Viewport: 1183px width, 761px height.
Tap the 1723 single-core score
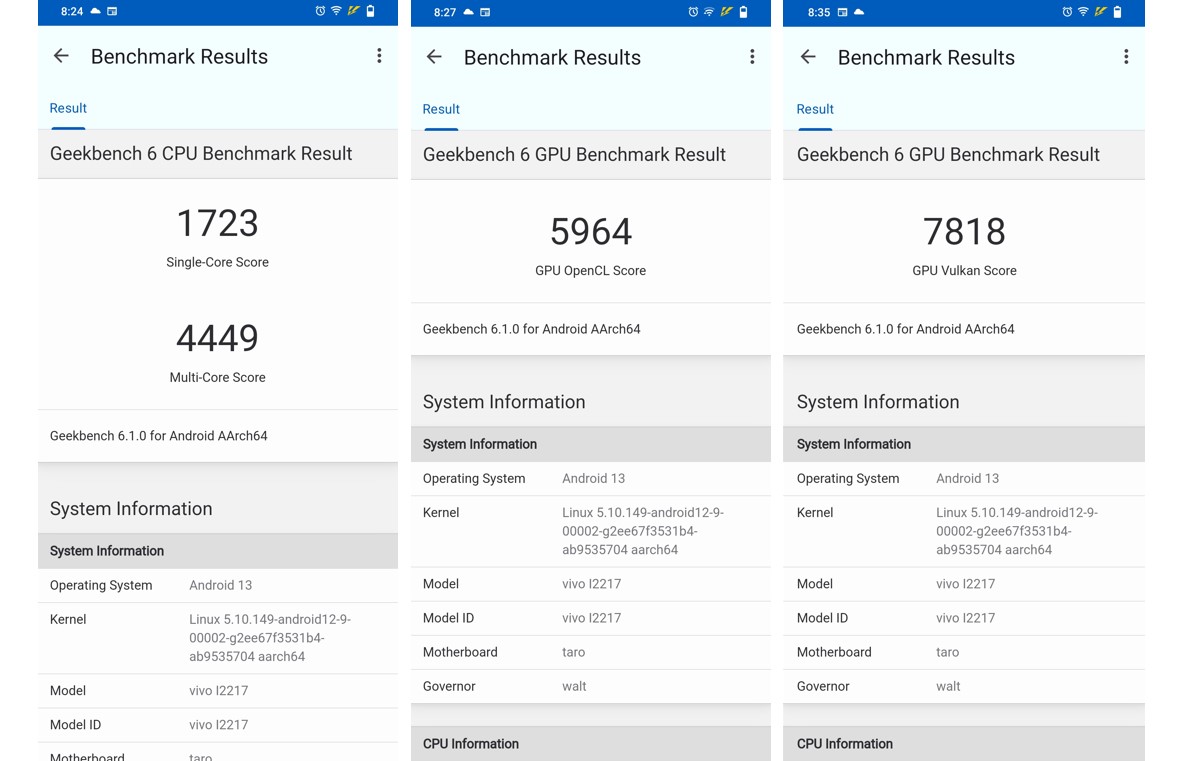pos(217,223)
